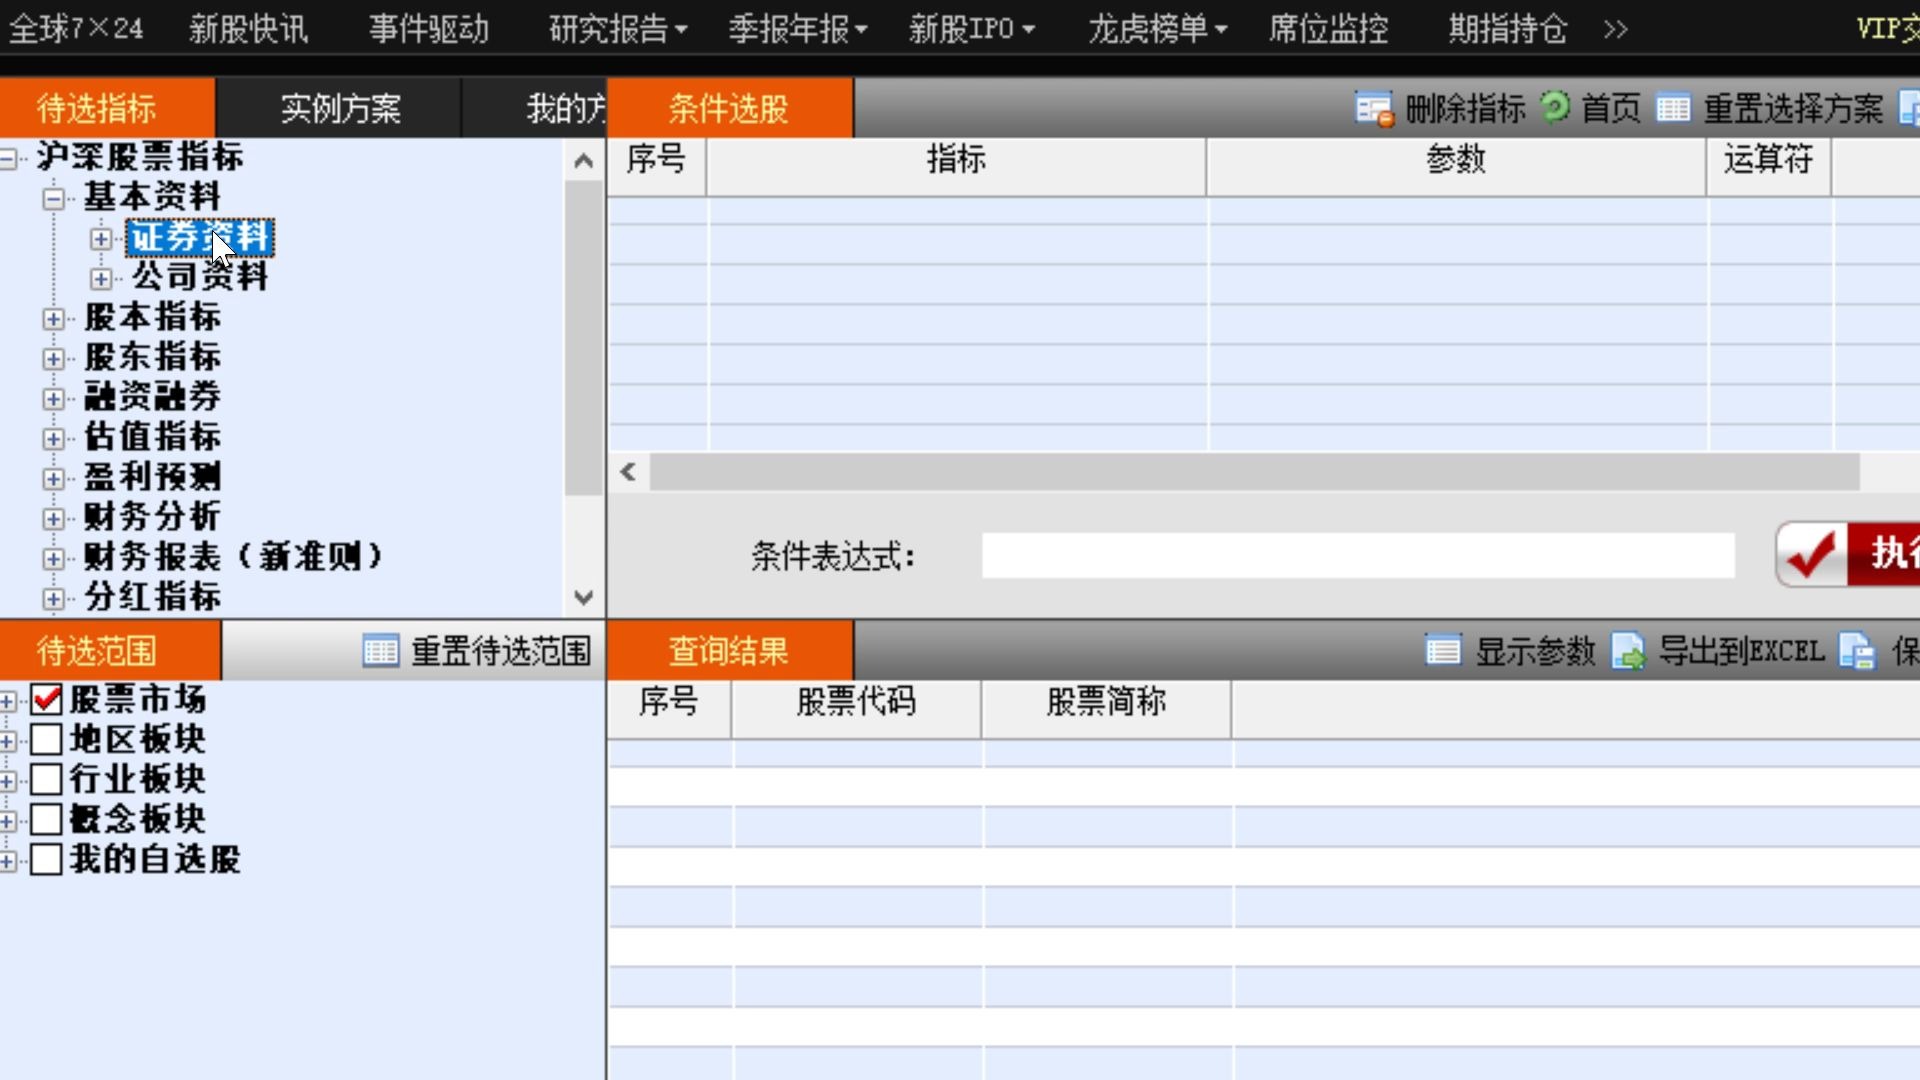Click the save scheme disk icon
Image resolution: width=1920 pixels, height=1080 pixels.
1858,651
